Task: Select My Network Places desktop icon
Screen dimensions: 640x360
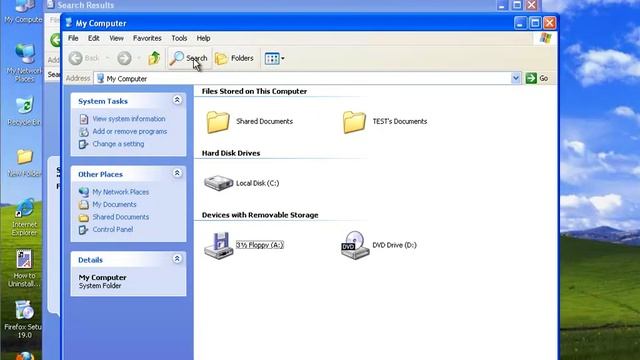Action: pyautogui.click(x=24, y=54)
